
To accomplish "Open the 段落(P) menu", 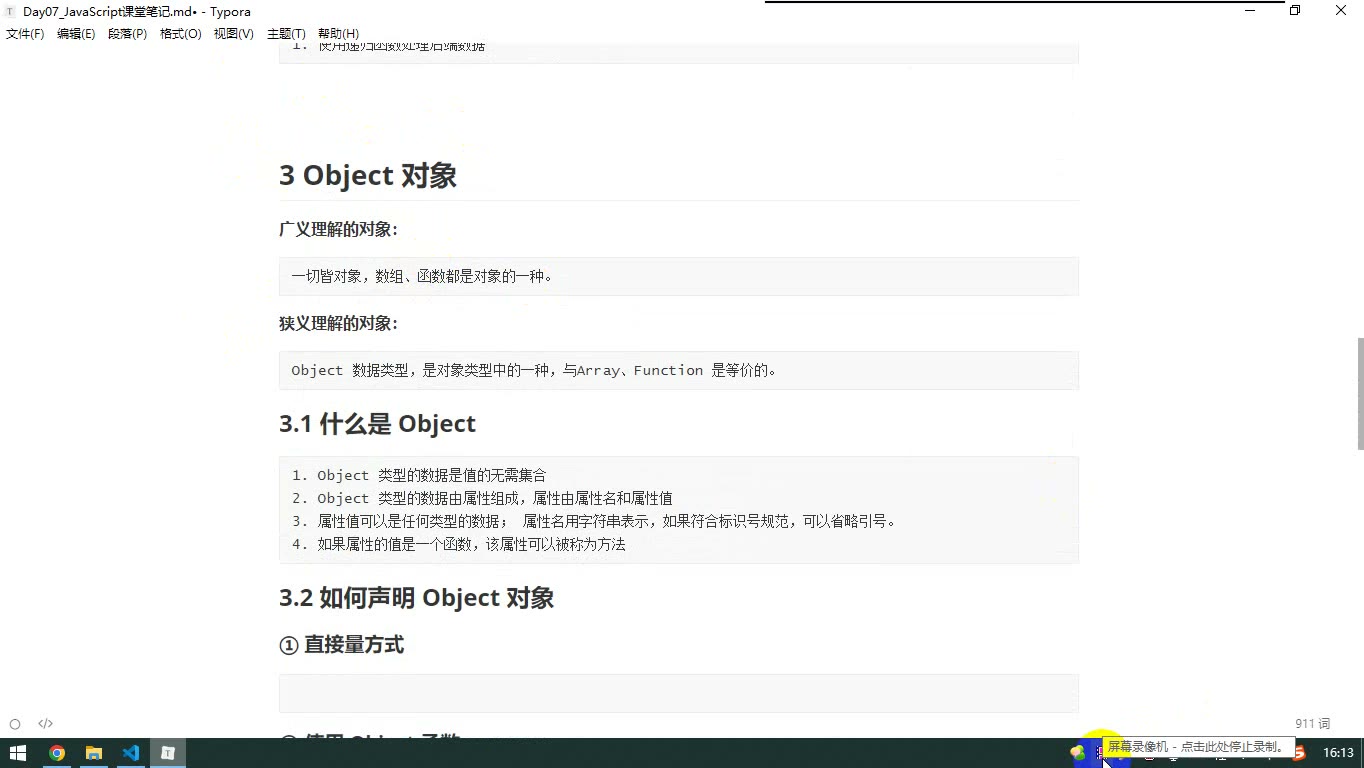I will pos(128,34).
